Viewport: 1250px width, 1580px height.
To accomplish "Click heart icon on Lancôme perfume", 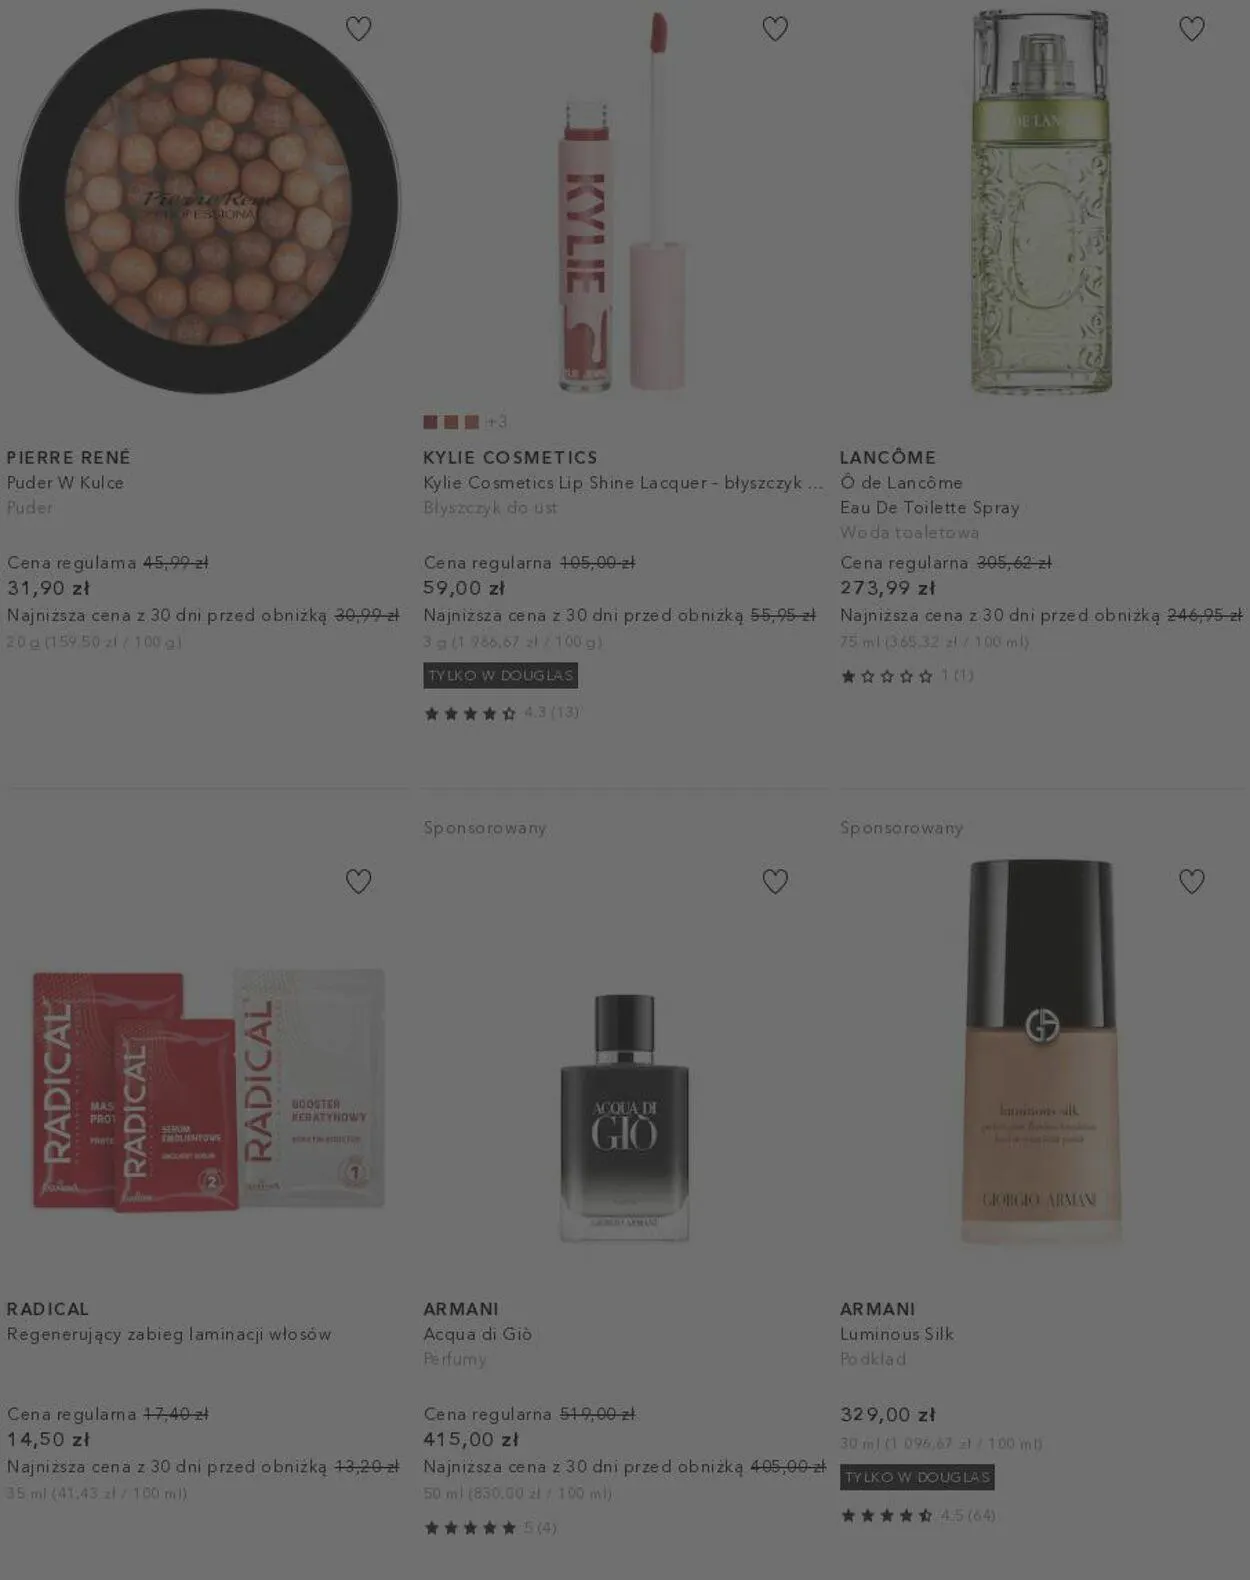I will 1192,29.
